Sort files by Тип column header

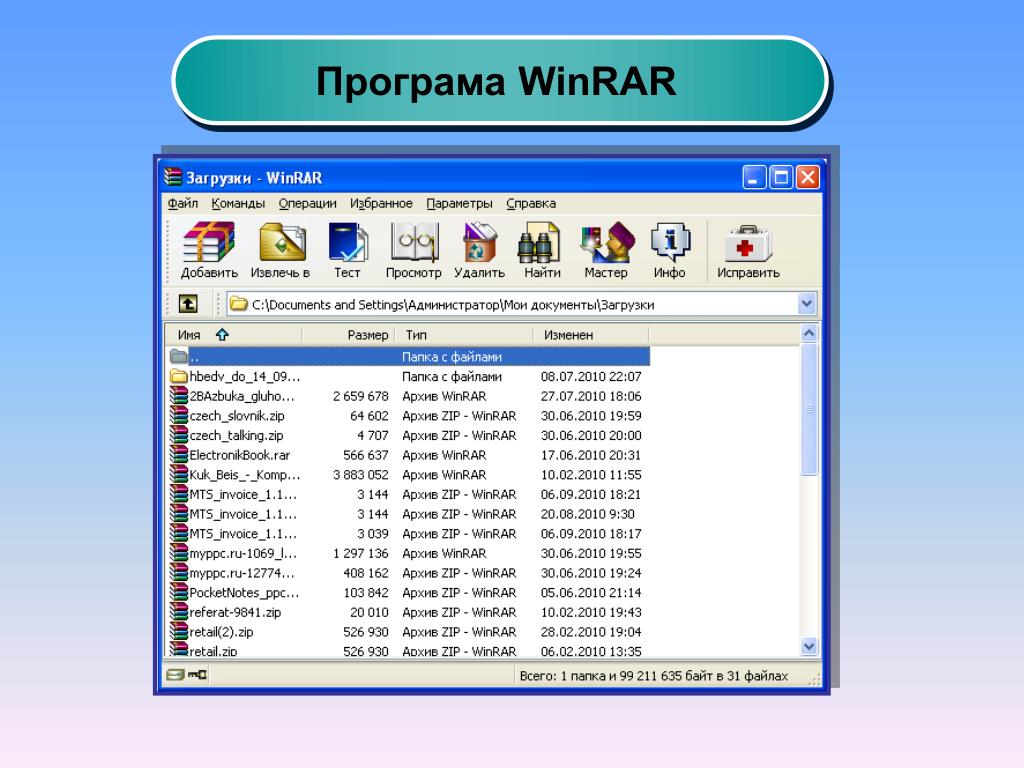point(464,334)
